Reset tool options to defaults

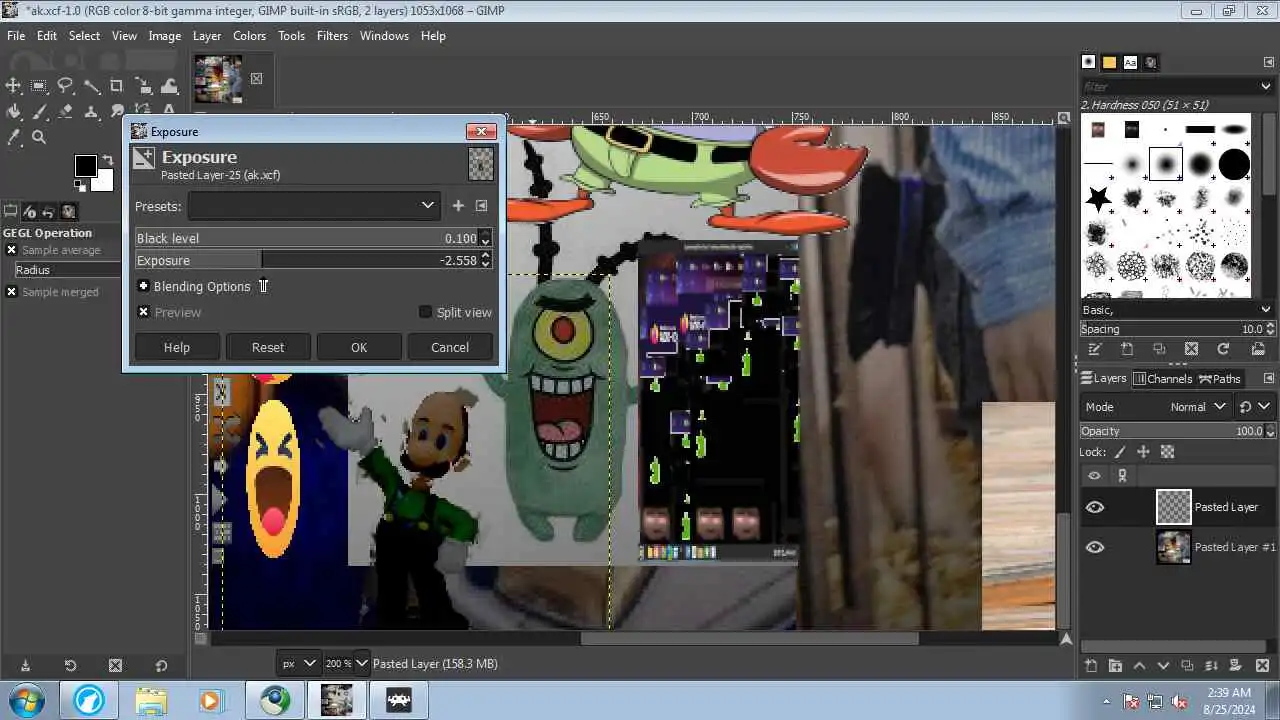[x=162, y=665]
